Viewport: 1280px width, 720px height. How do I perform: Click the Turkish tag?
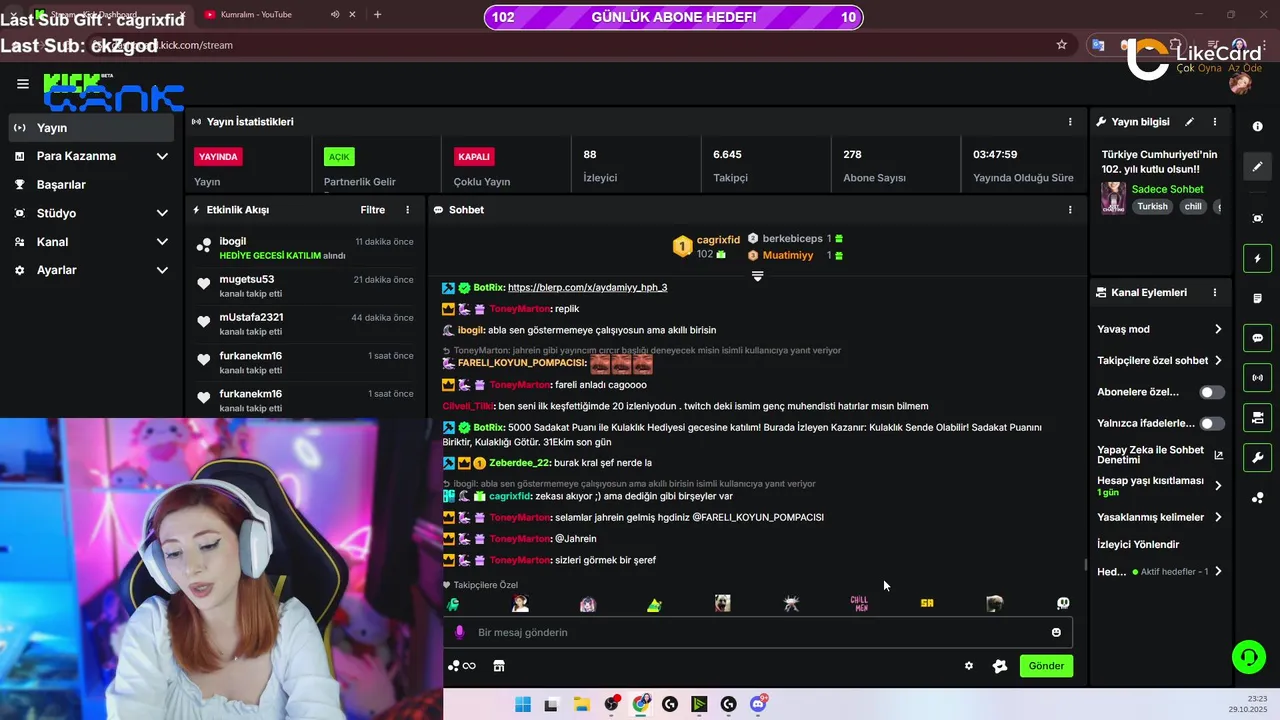[x=1152, y=207]
